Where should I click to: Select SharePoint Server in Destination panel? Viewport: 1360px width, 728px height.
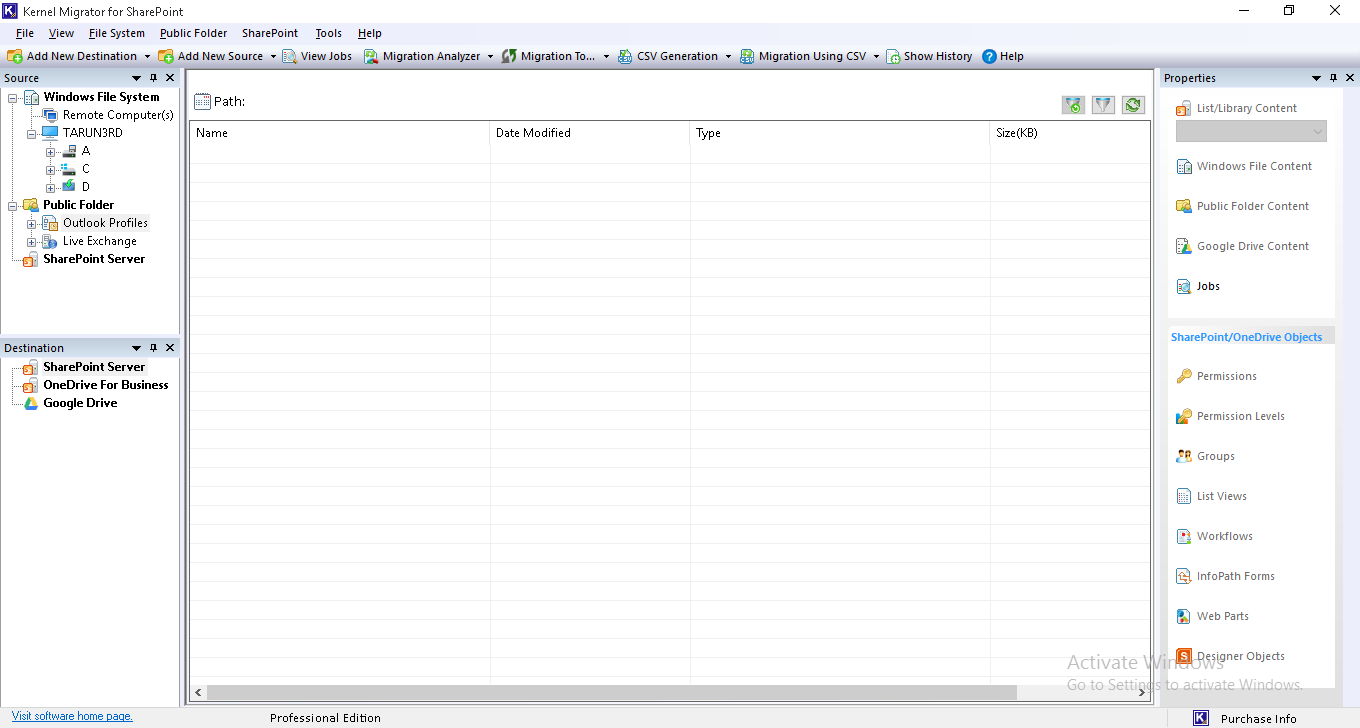[94, 367]
